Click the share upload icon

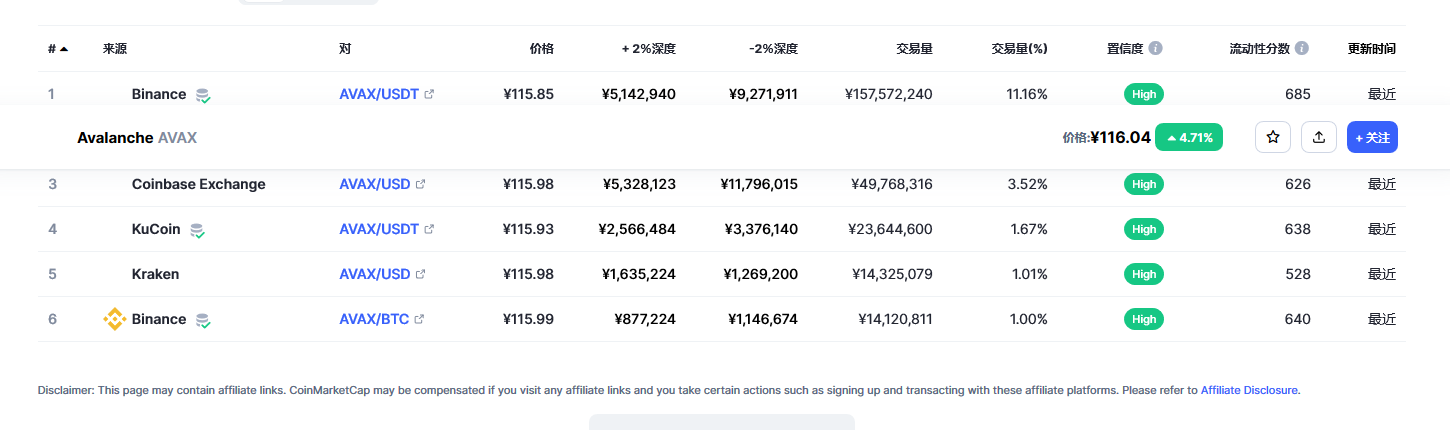[1319, 137]
